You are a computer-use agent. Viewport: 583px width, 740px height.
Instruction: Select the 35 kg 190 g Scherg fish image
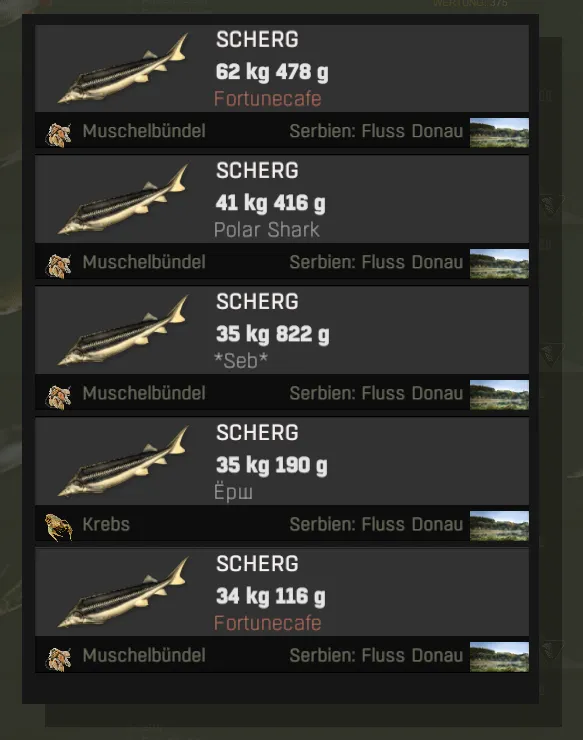[124, 462]
